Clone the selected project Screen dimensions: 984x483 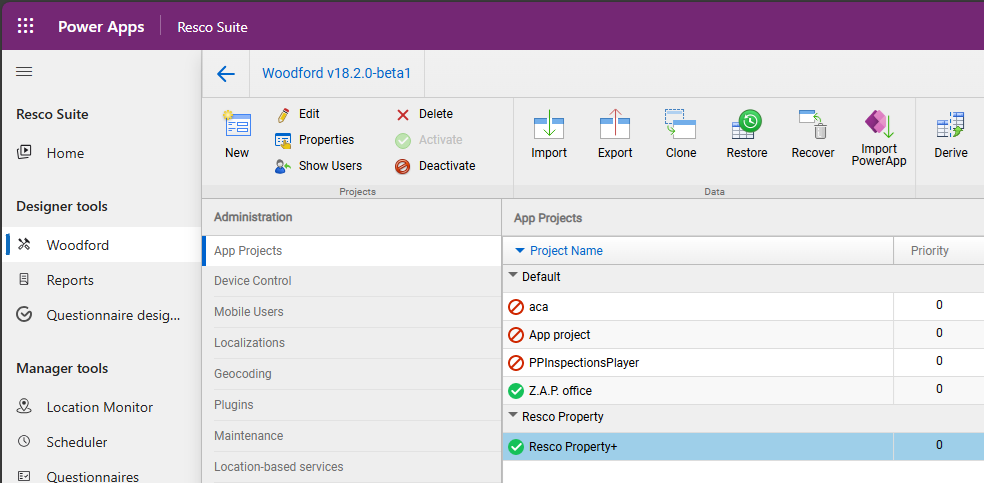681,126
